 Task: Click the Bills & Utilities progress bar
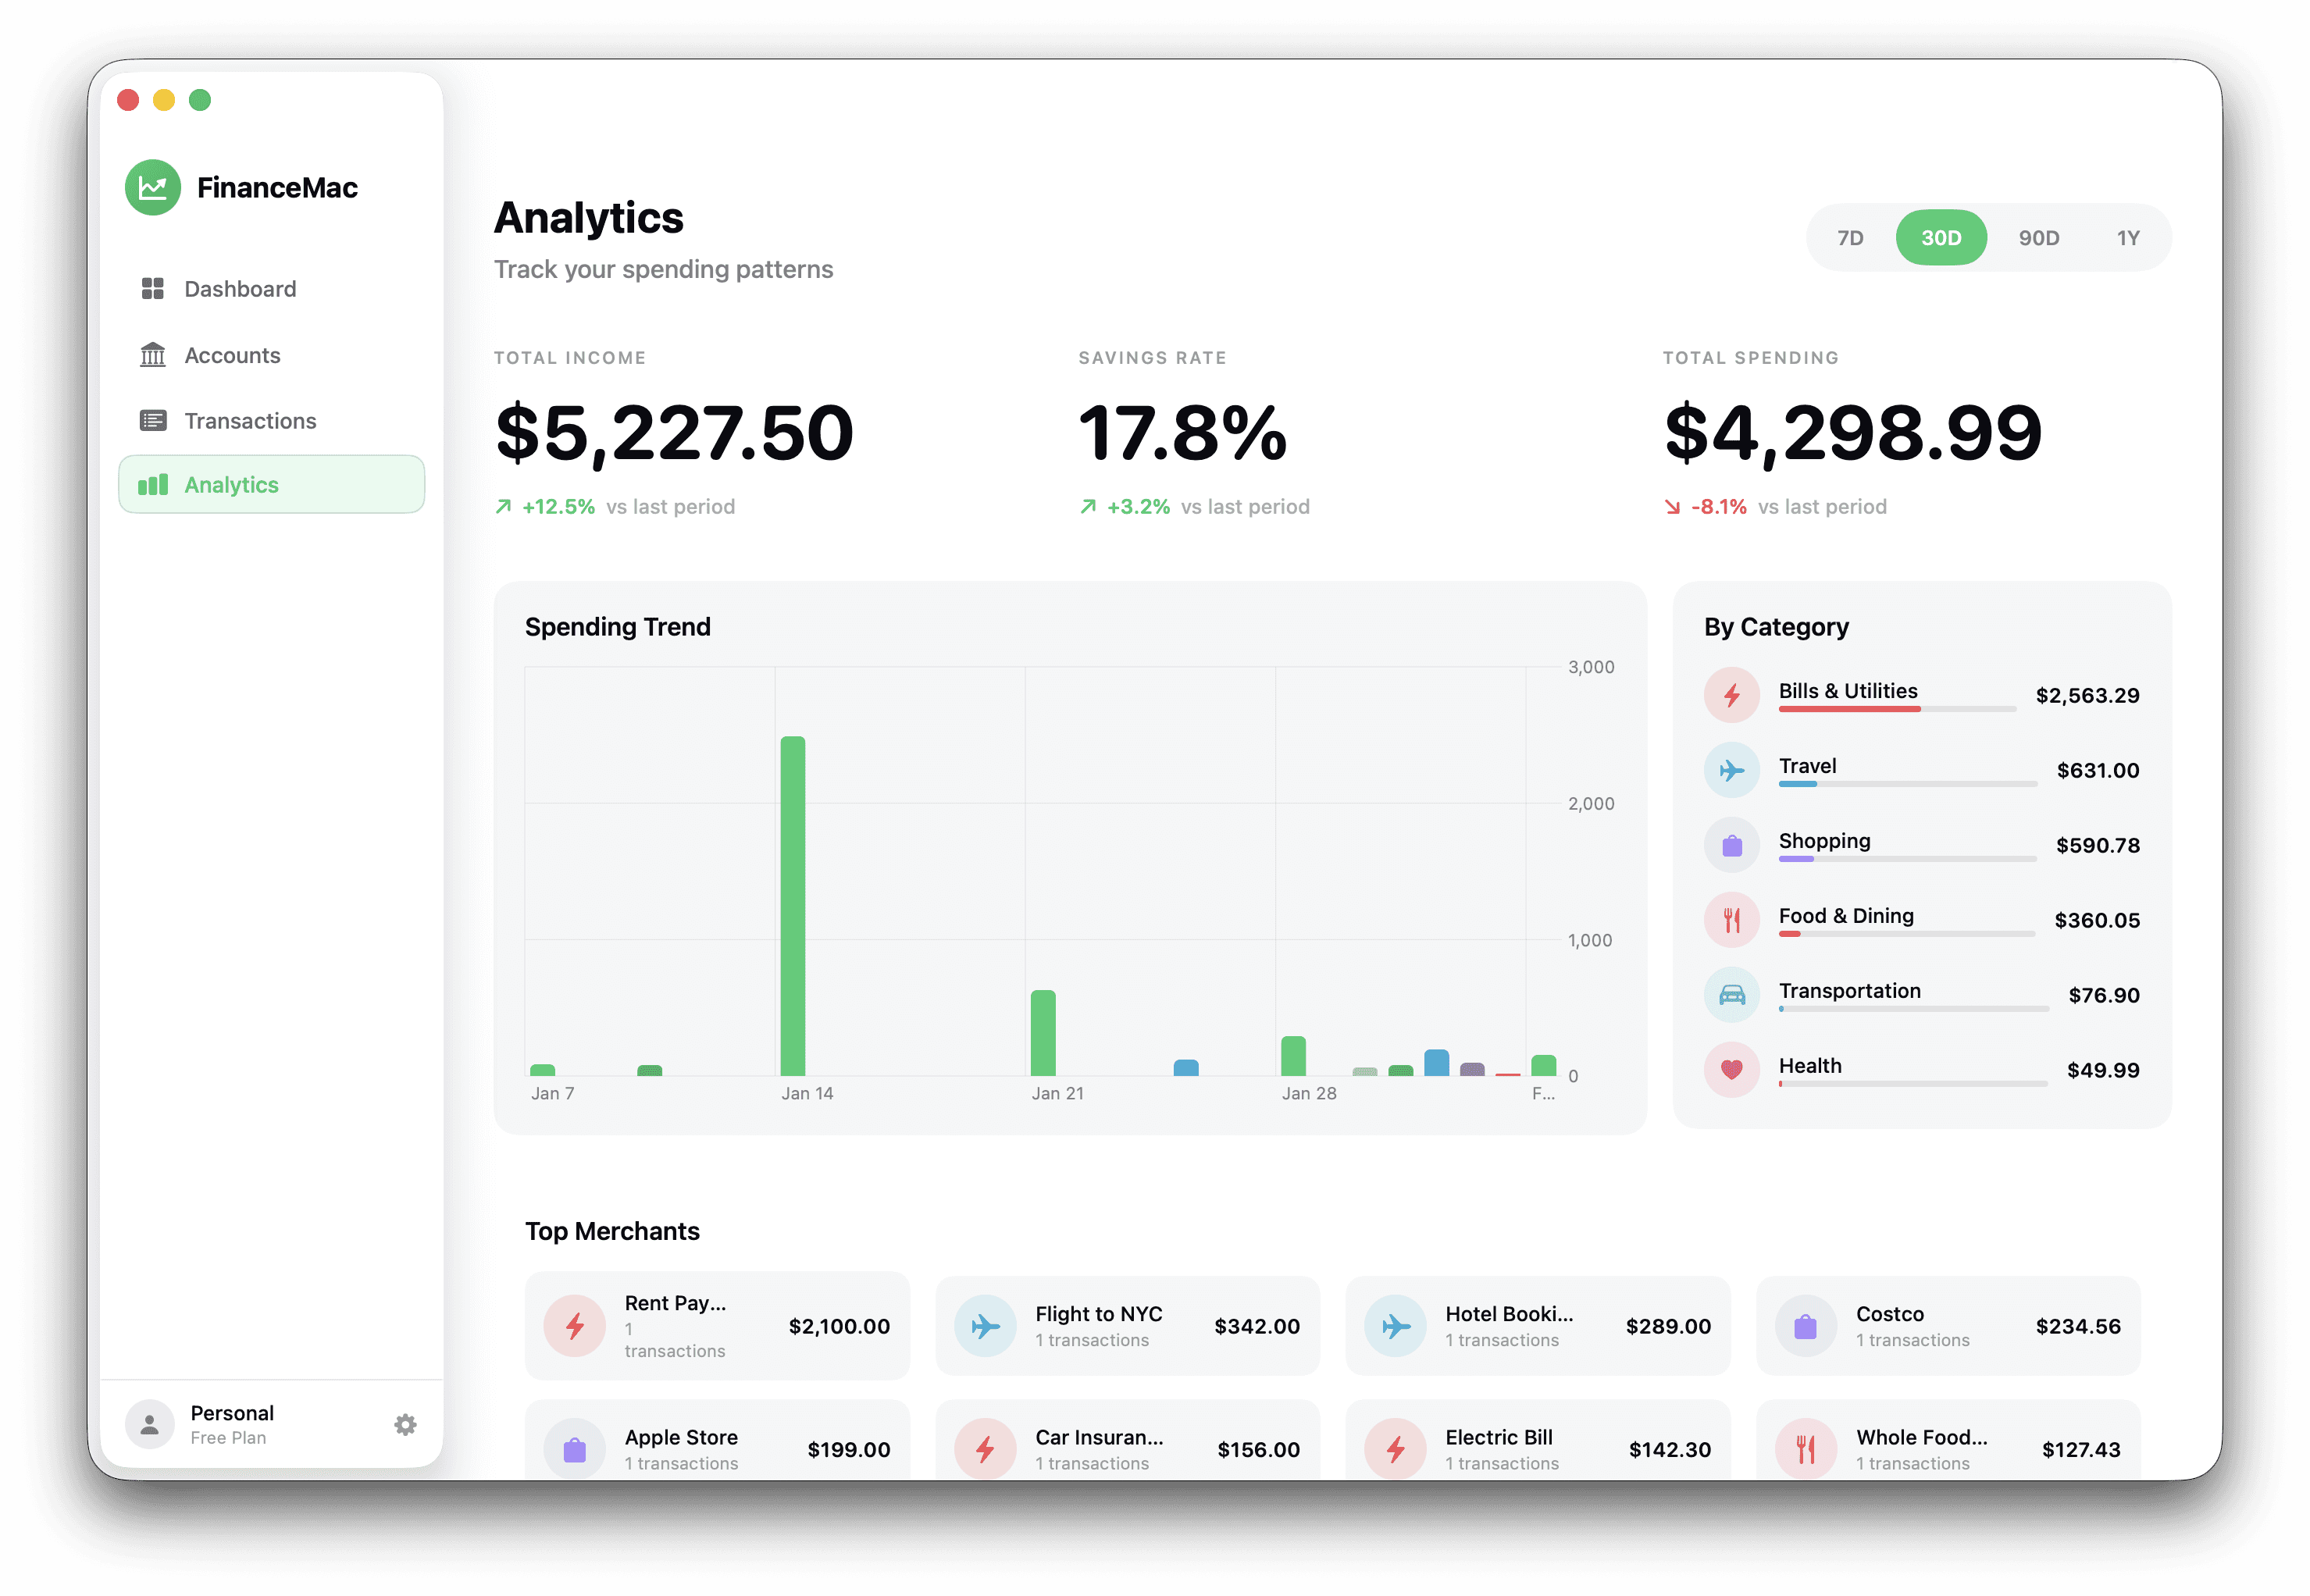[x=1896, y=709]
